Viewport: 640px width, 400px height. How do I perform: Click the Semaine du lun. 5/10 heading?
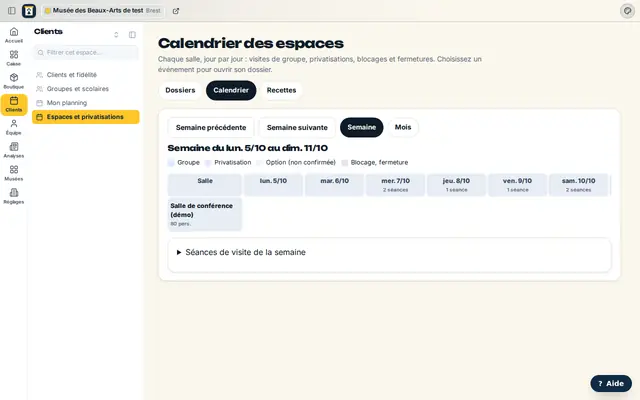248,148
